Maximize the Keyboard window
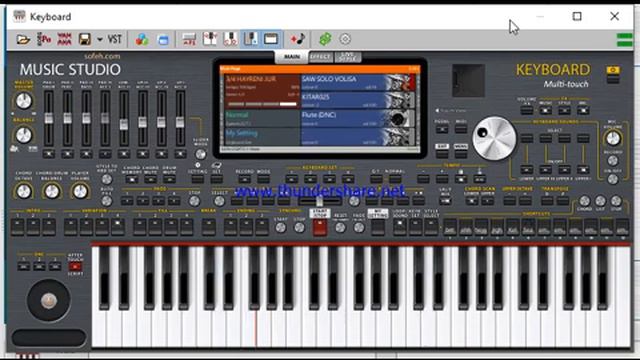 577,16
